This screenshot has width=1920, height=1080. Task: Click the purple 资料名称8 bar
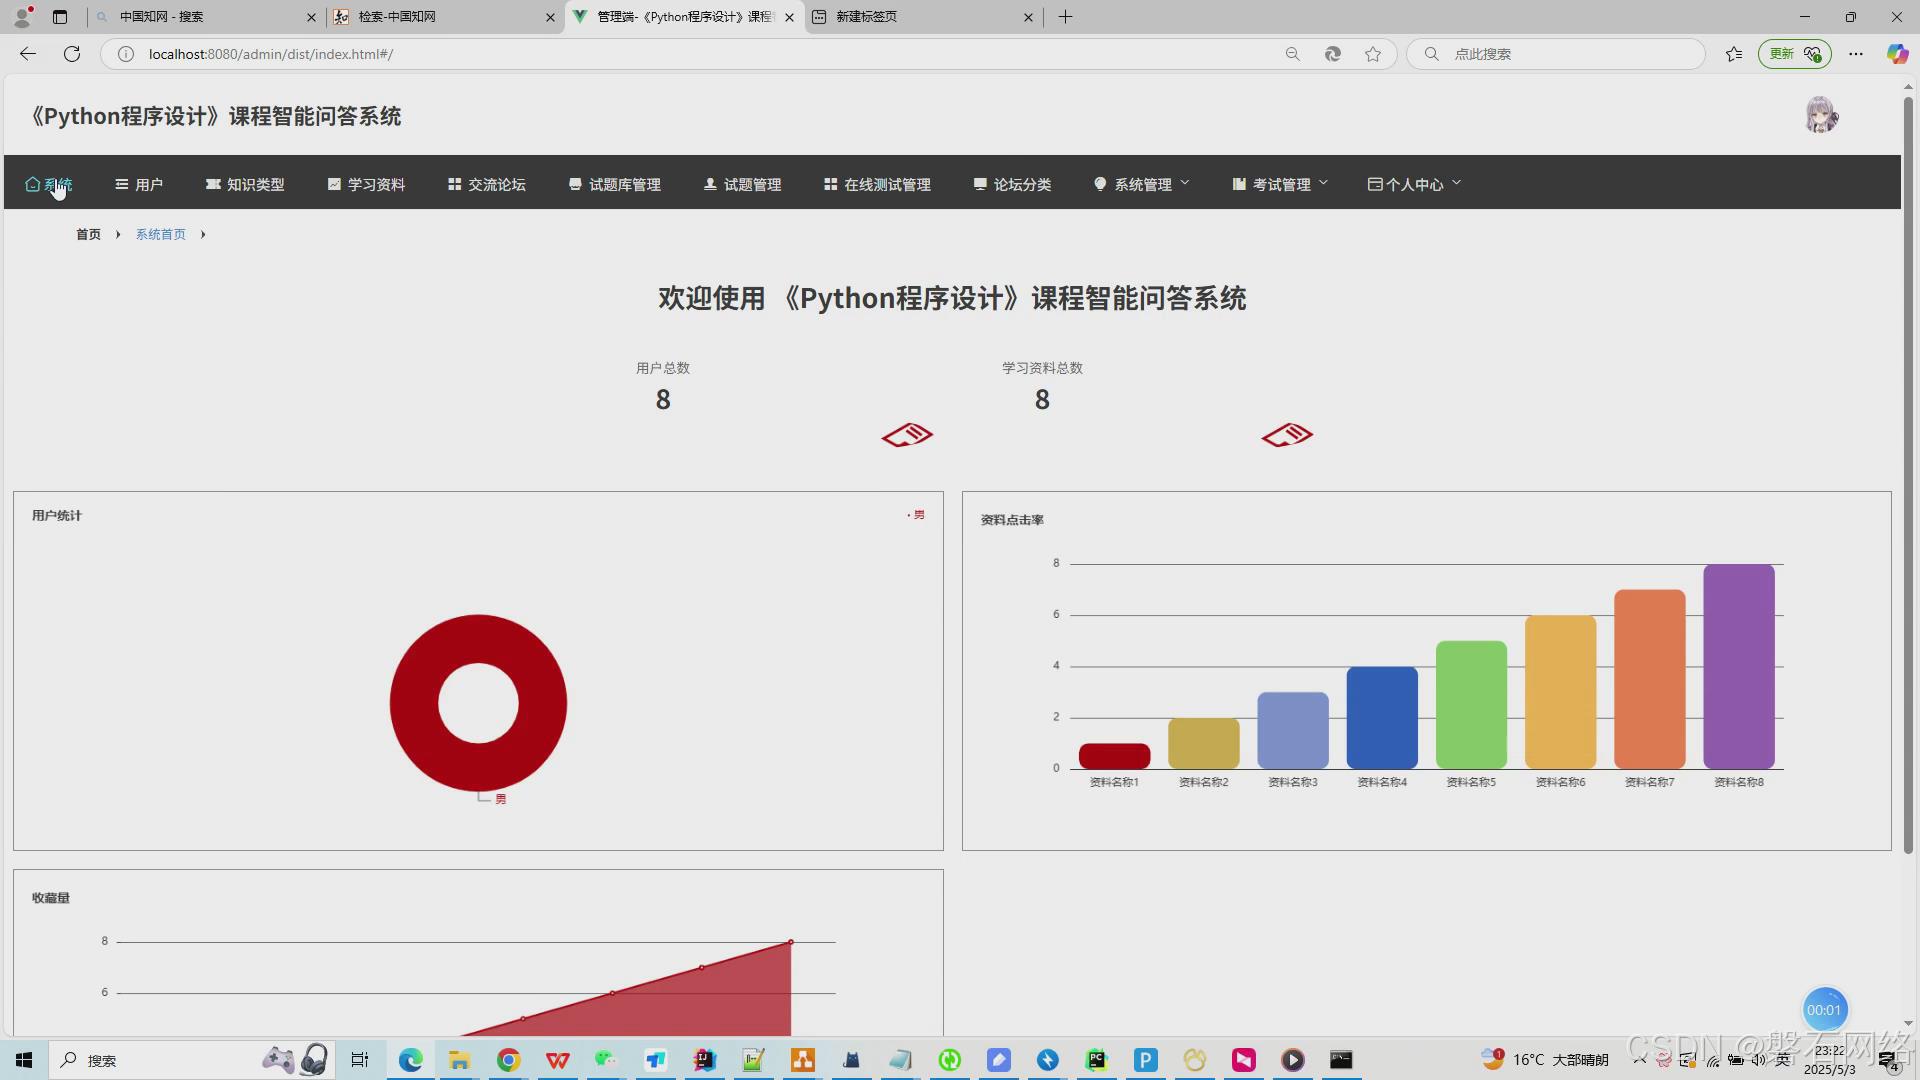pyautogui.click(x=1738, y=666)
